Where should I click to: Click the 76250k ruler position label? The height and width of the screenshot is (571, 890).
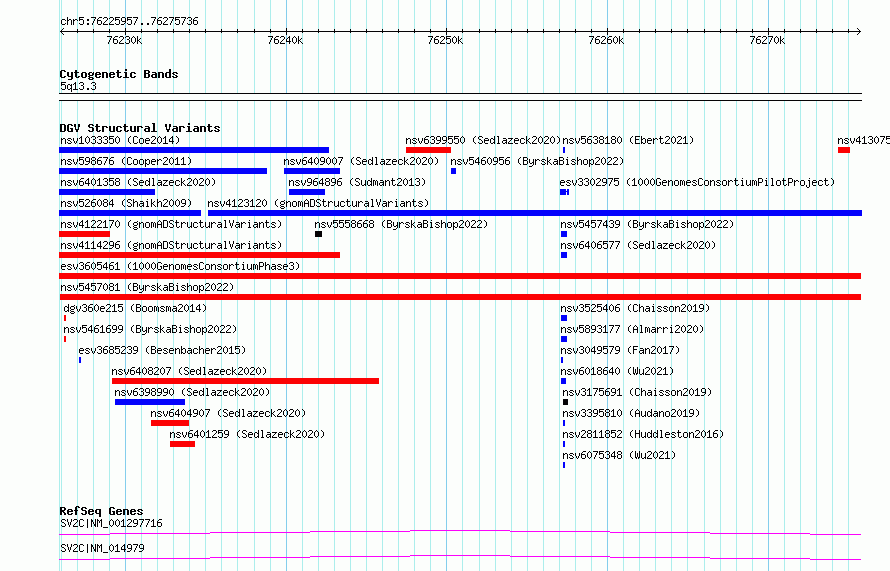pyautogui.click(x=445, y=40)
